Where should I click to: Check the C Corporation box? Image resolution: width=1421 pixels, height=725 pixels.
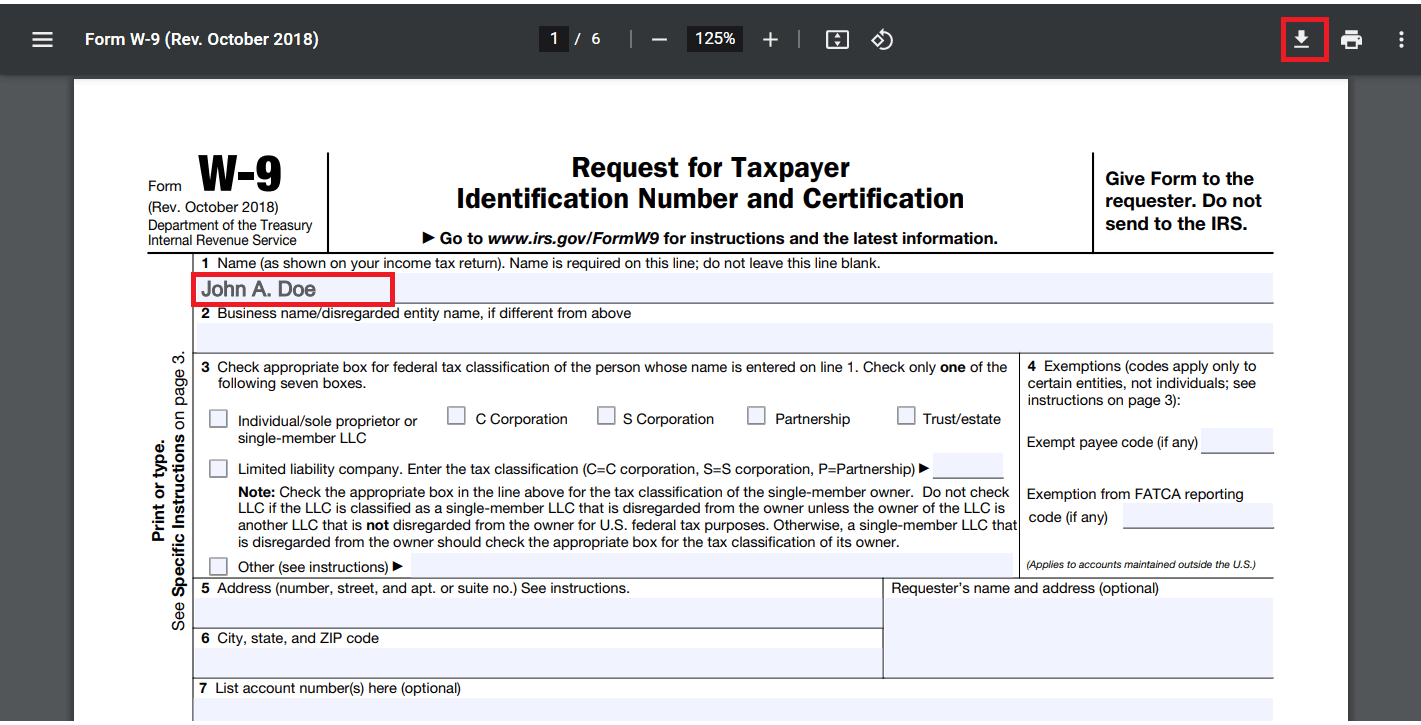click(x=456, y=416)
